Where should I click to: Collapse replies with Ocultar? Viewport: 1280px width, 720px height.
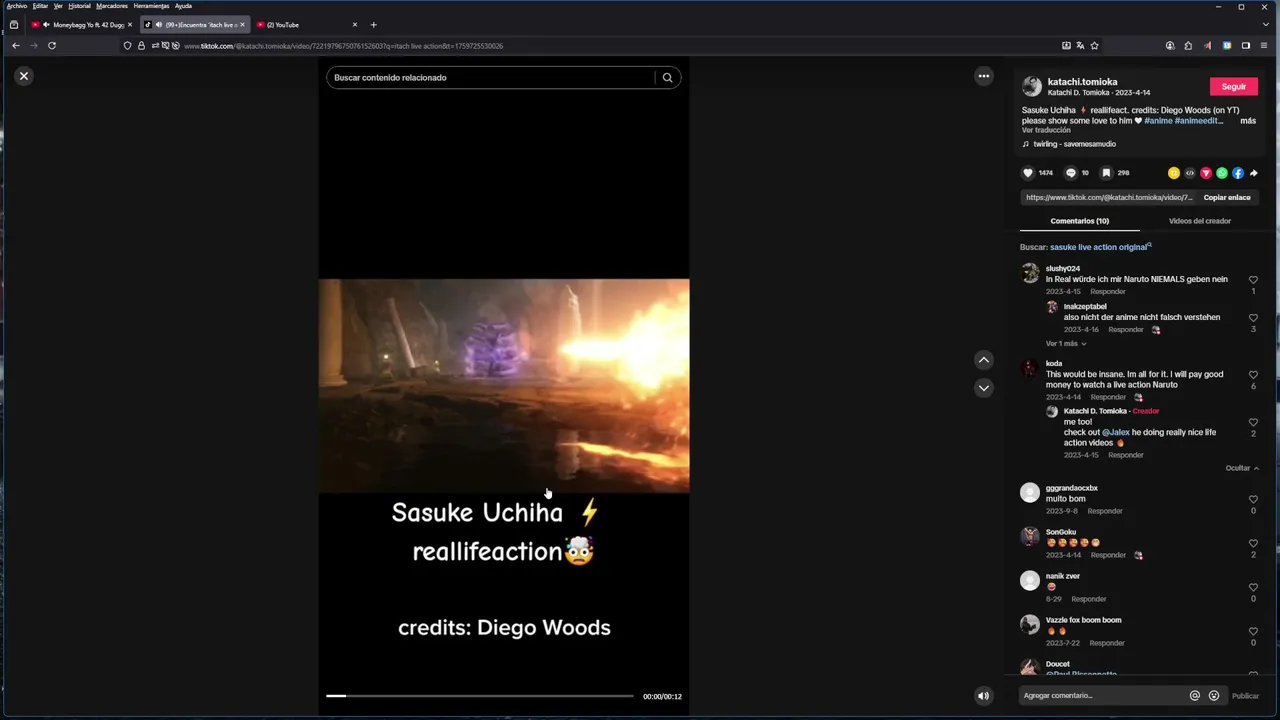(x=1242, y=468)
